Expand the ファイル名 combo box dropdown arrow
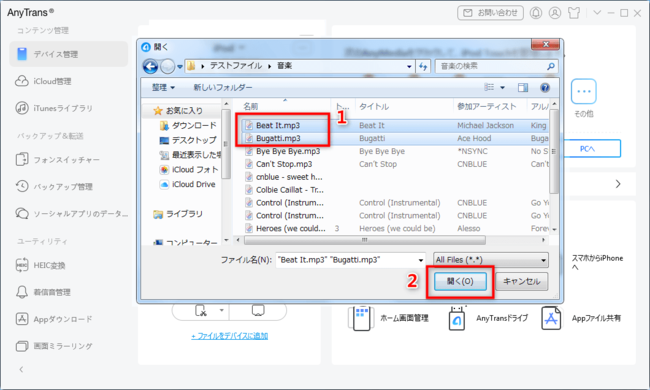650x390 pixels. tap(420, 260)
